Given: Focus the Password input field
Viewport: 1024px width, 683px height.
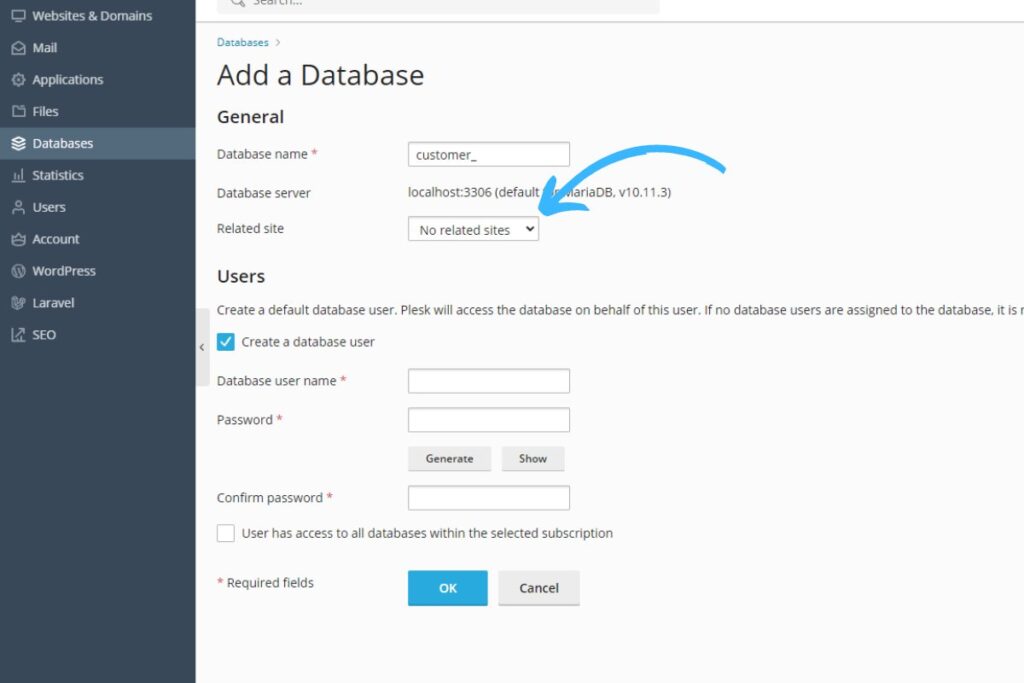Looking at the screenshot, I should (488, 420).
